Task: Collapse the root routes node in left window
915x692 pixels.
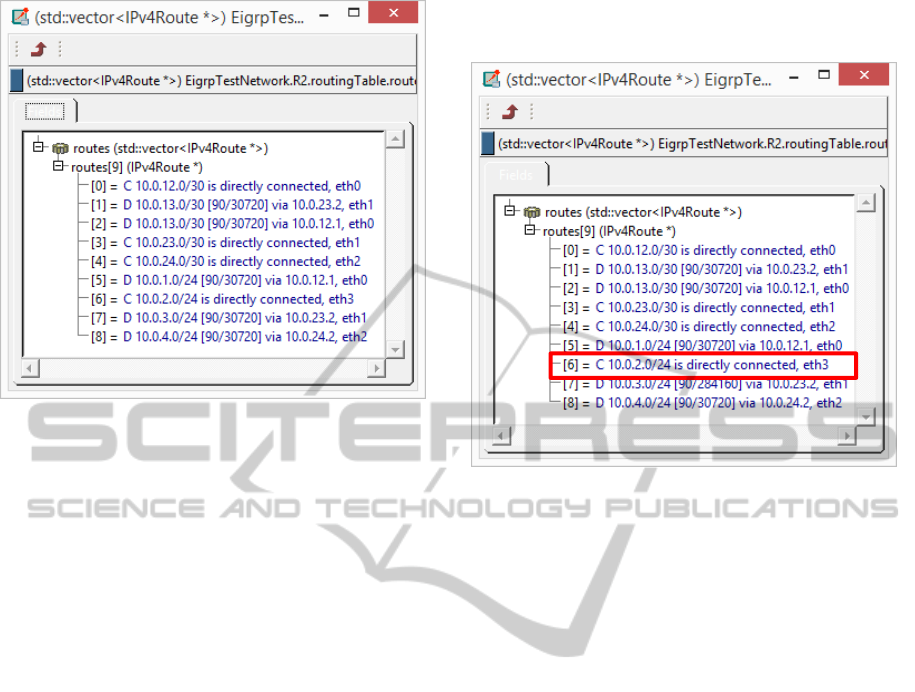Action: pyautogui.click(x=39, y=147)
